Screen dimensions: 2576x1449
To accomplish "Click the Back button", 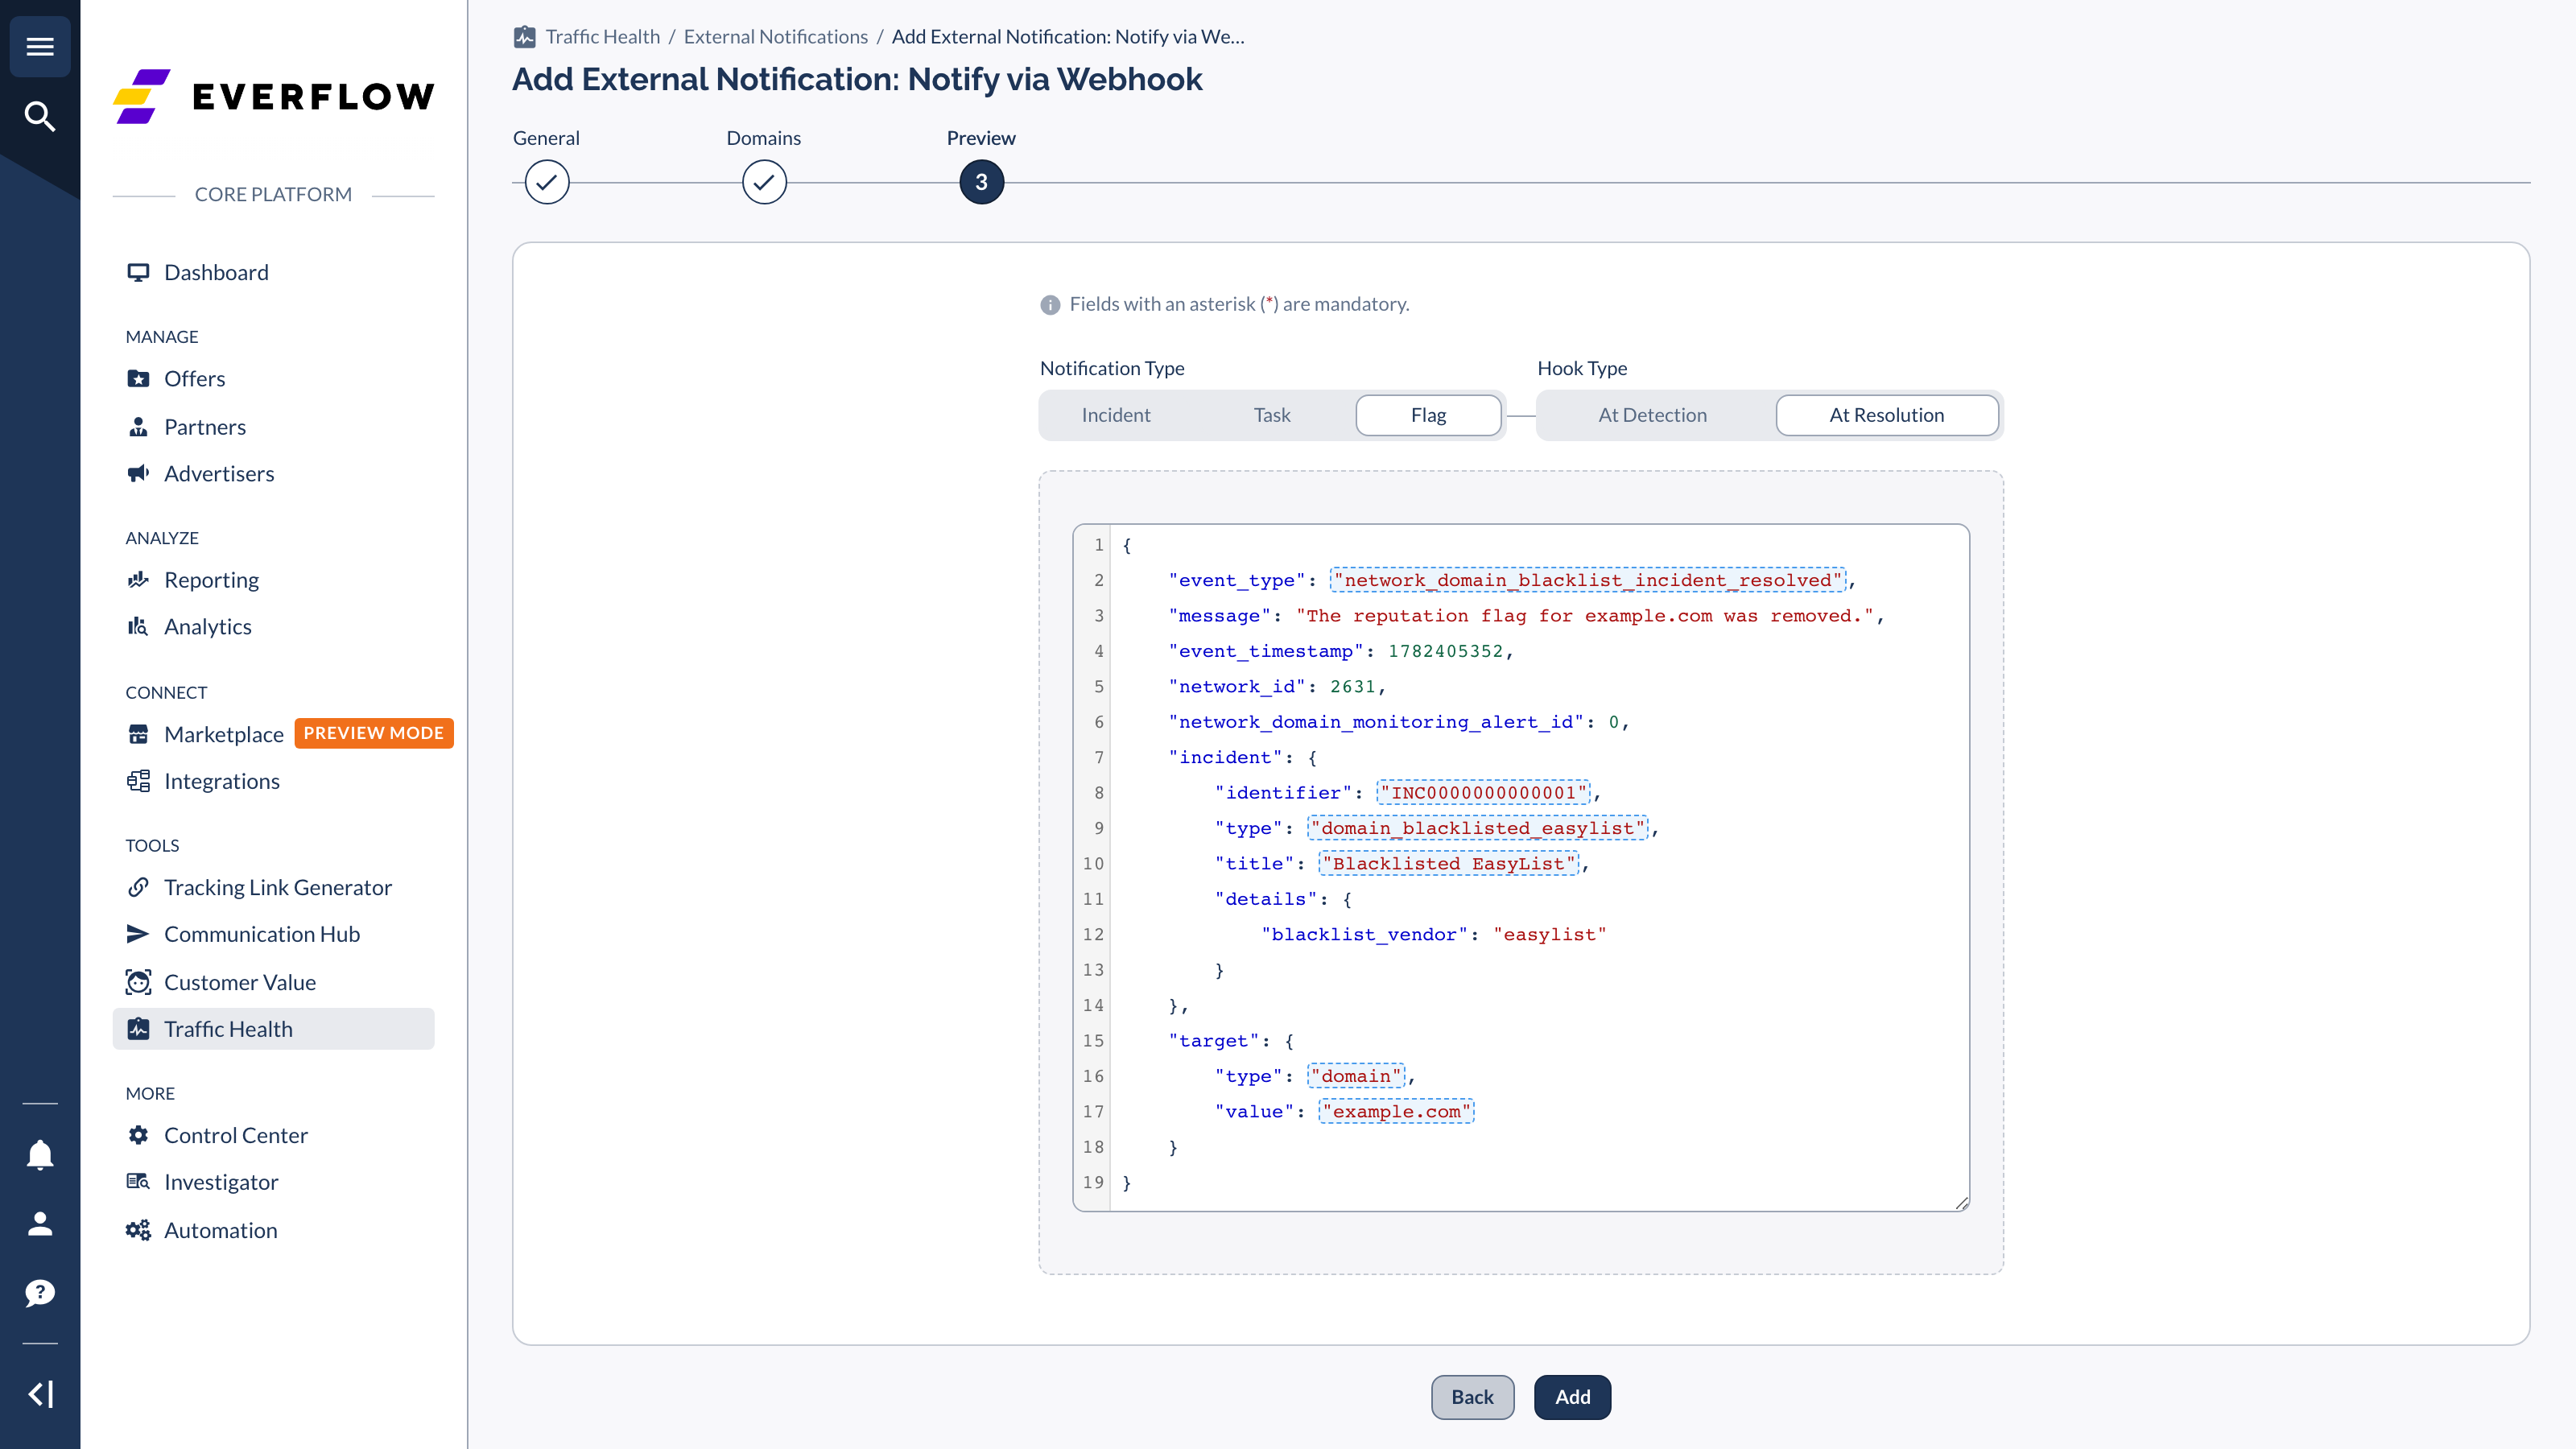I will (1472, 1397).
